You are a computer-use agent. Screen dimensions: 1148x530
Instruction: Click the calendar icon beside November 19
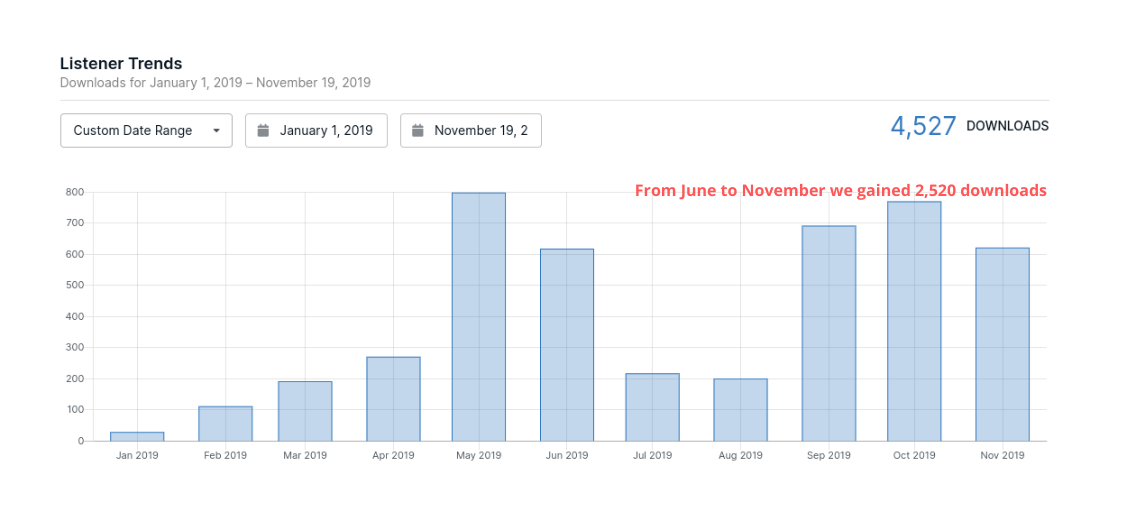[x=418, y=130]
